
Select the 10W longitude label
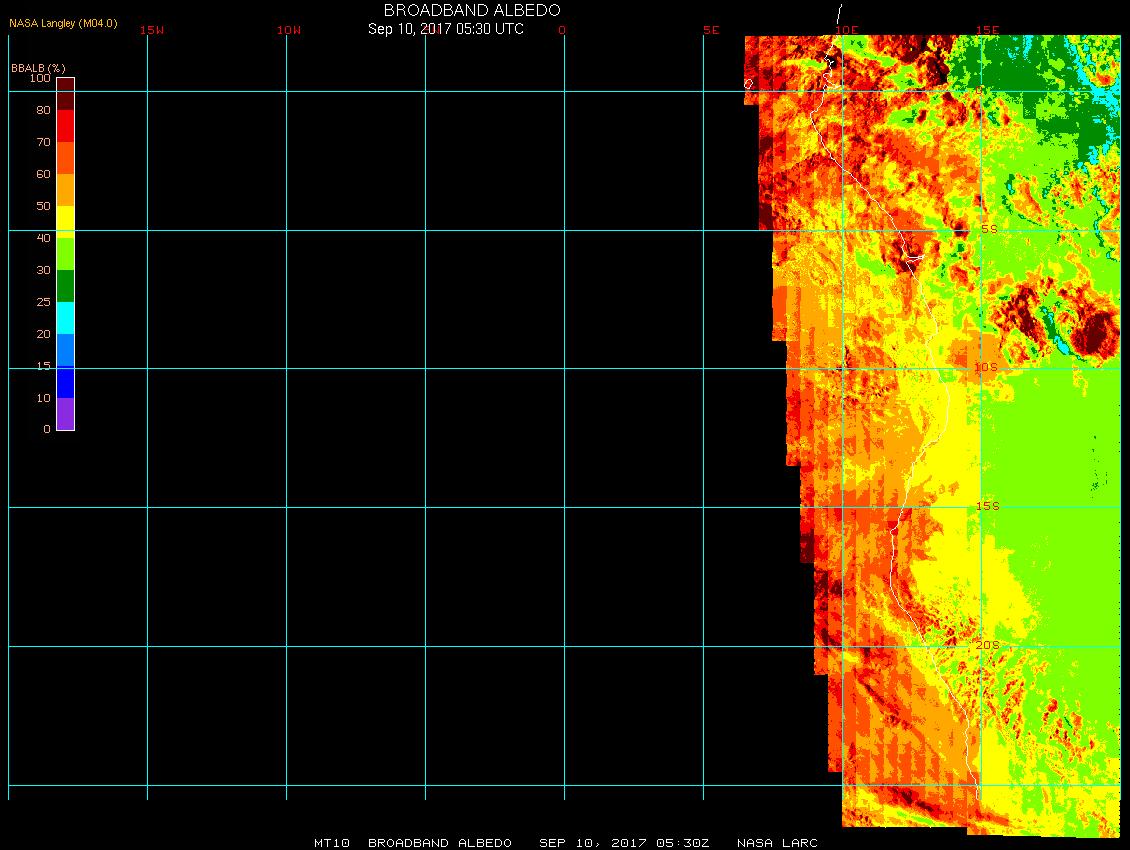click(x=289, y=30)
